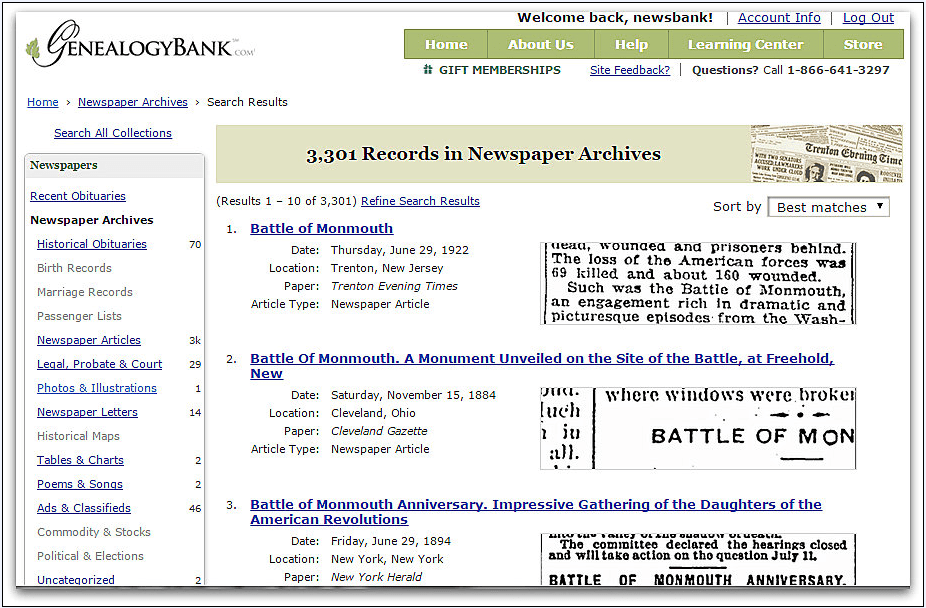Click the location New York, New York

[x=387, y=559]
